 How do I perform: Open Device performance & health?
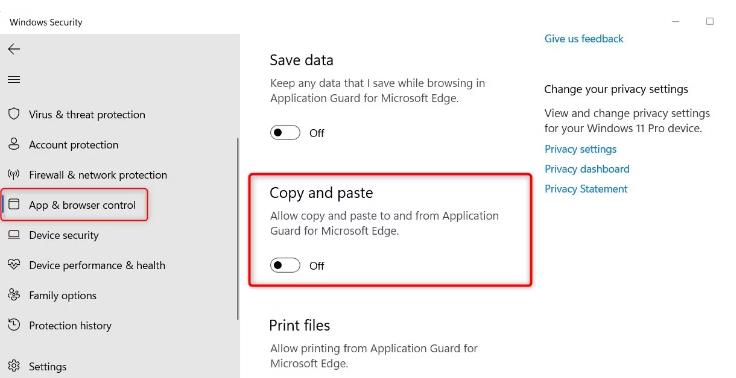pyautogui.click(x=97, y=265)
